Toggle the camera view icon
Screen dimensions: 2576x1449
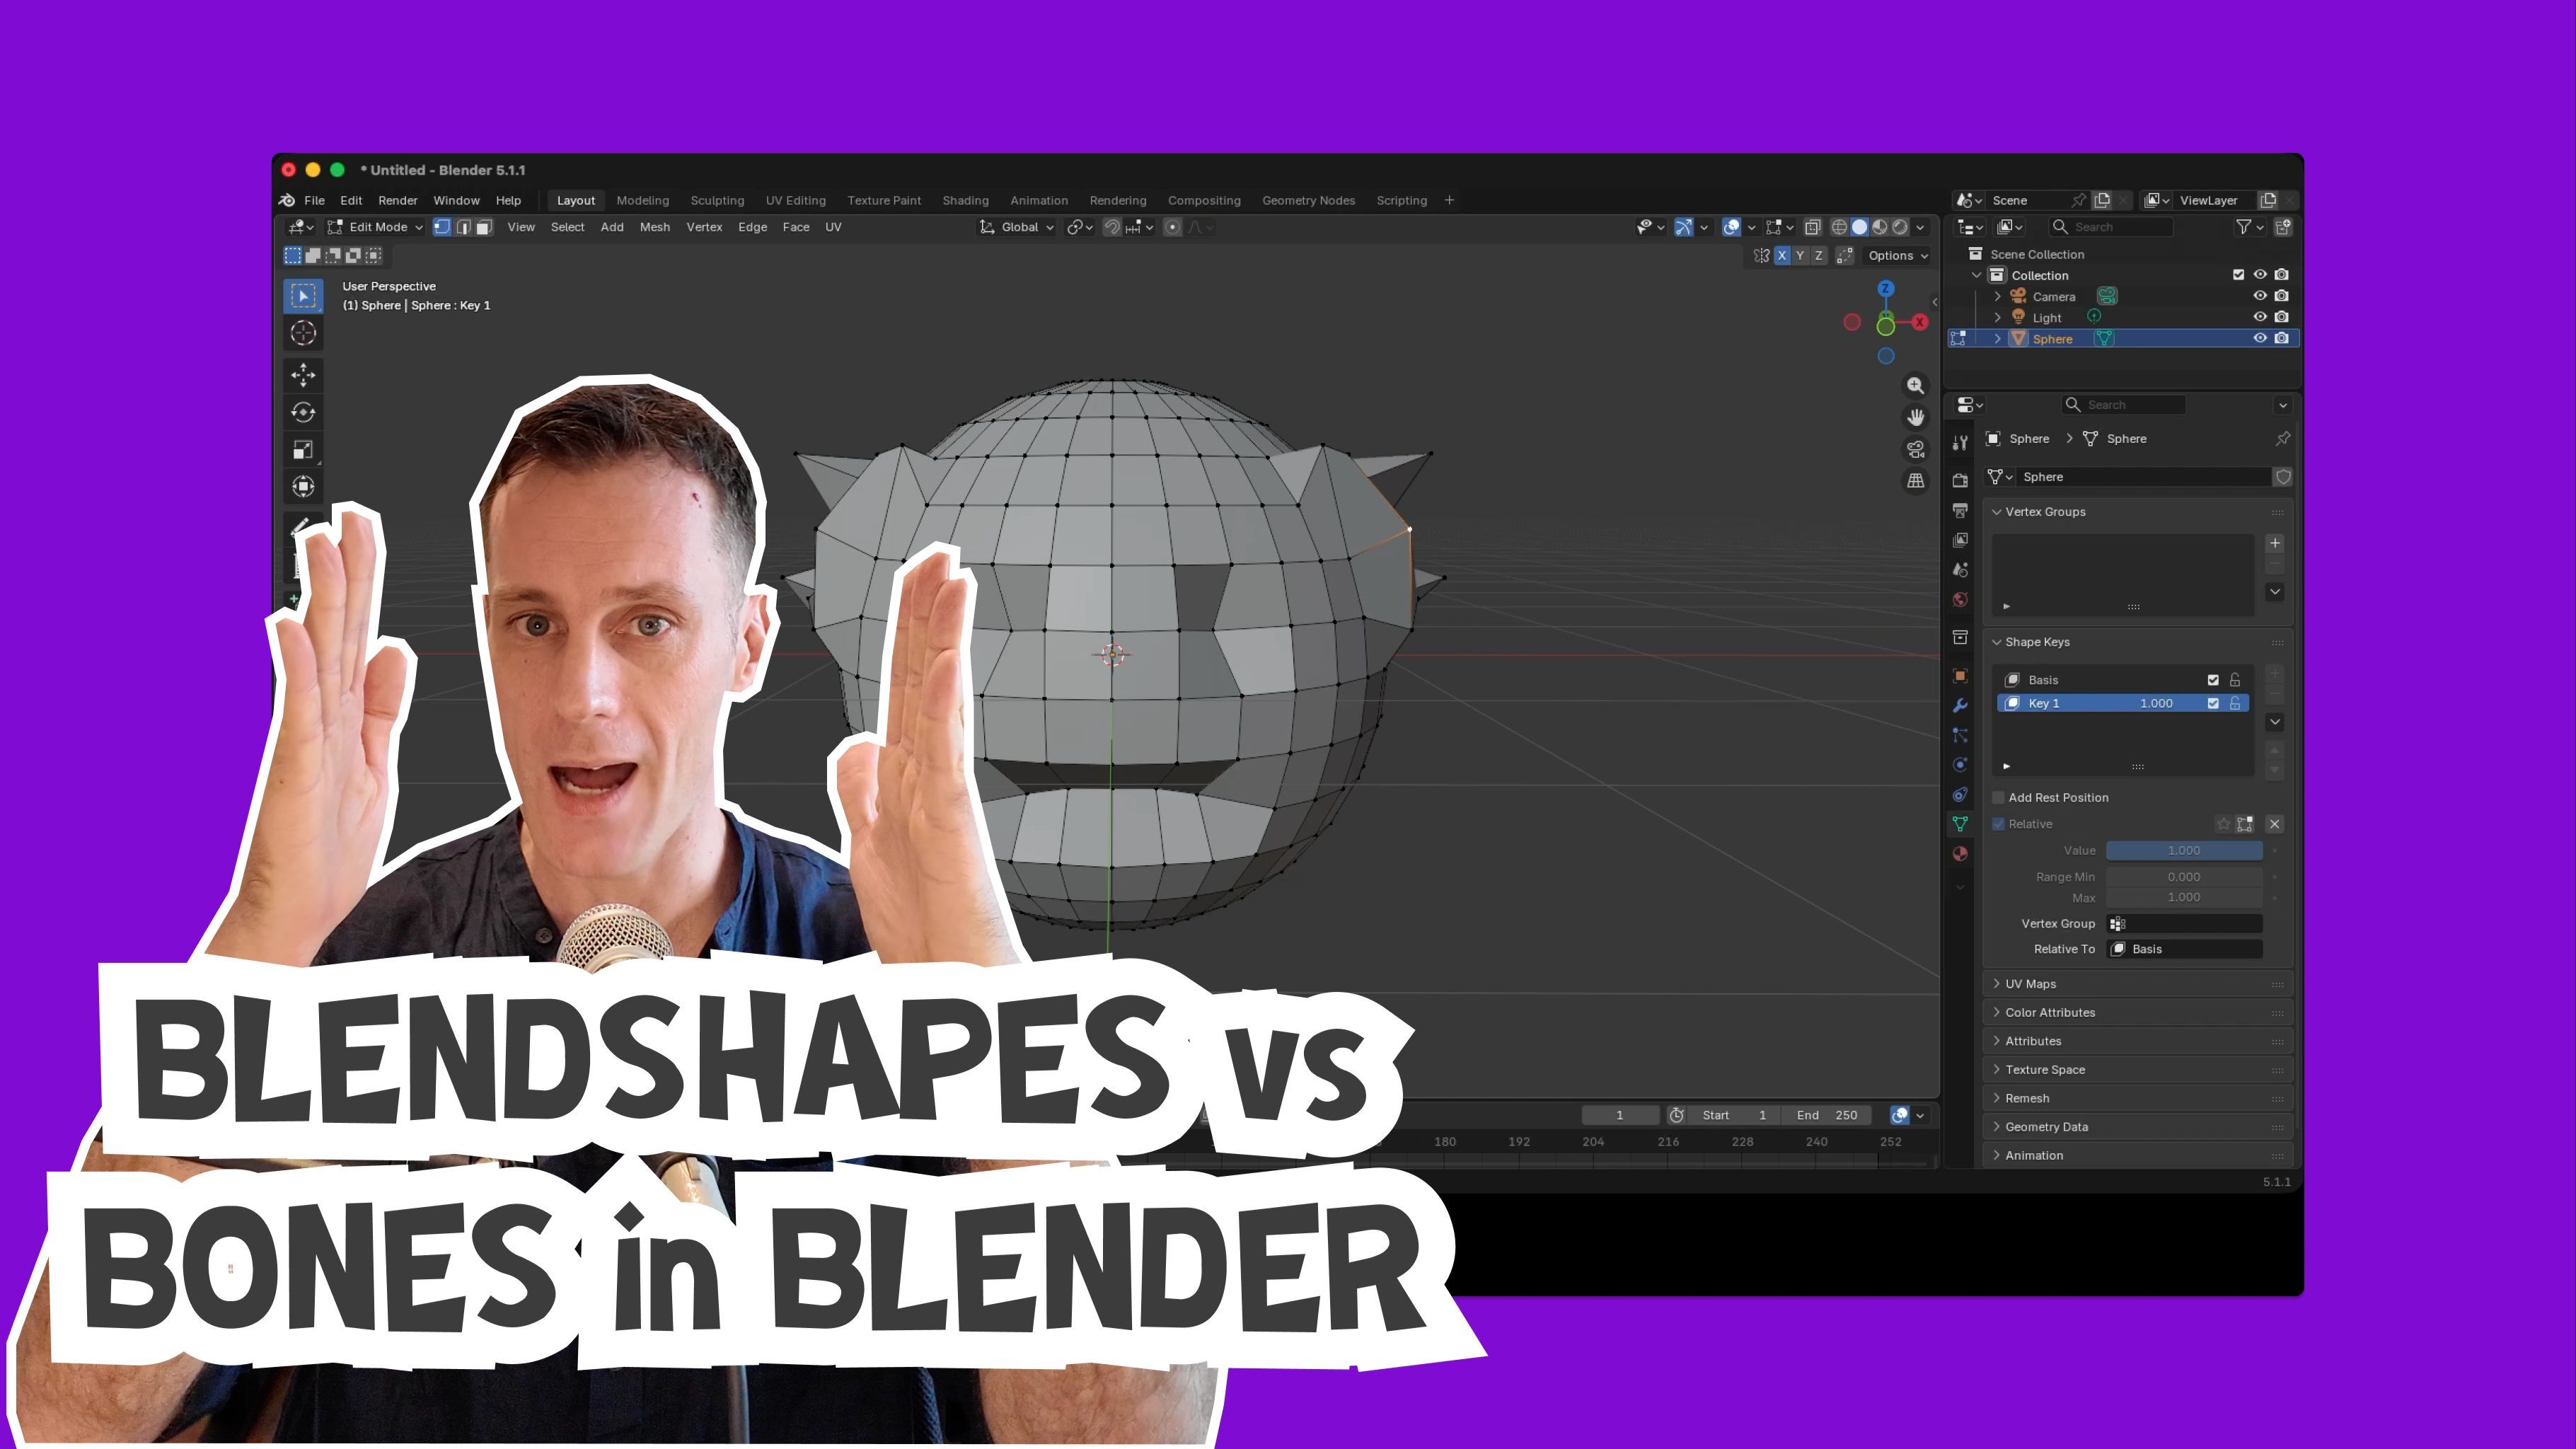click(x=1915, y=449)
